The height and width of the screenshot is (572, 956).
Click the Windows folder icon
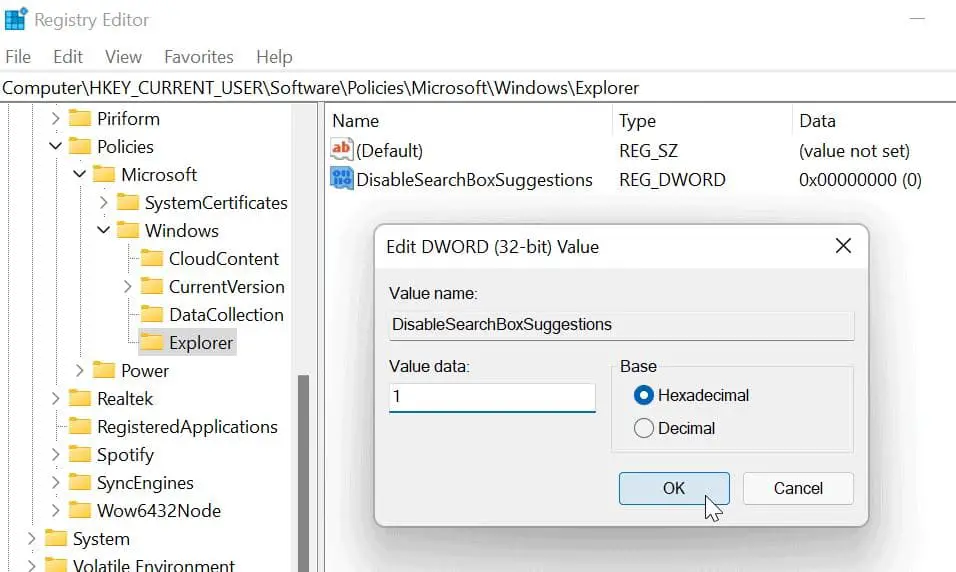point(127,231)
